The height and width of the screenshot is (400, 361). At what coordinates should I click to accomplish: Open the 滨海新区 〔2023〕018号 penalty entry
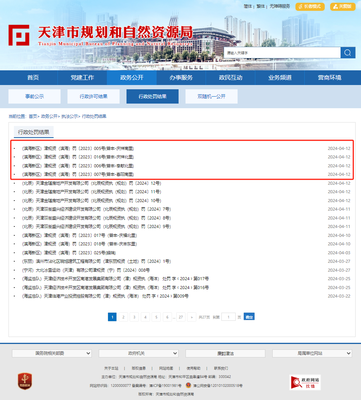coord(79,244)
